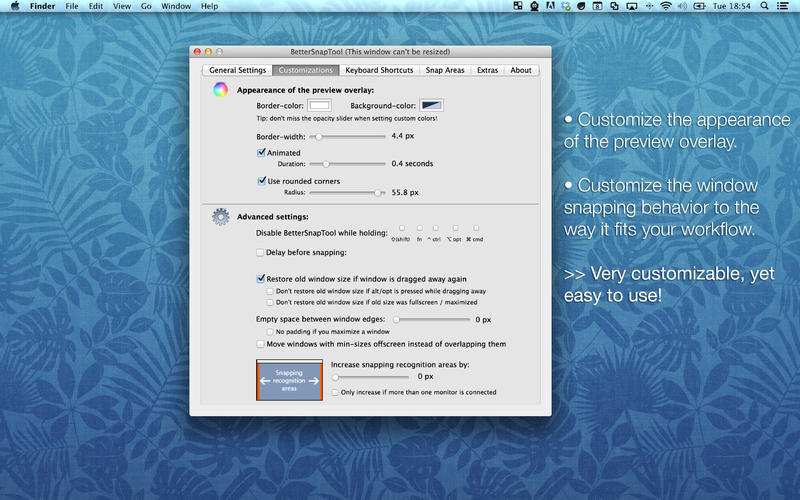Click the volume speaker icon

[682, 6]
